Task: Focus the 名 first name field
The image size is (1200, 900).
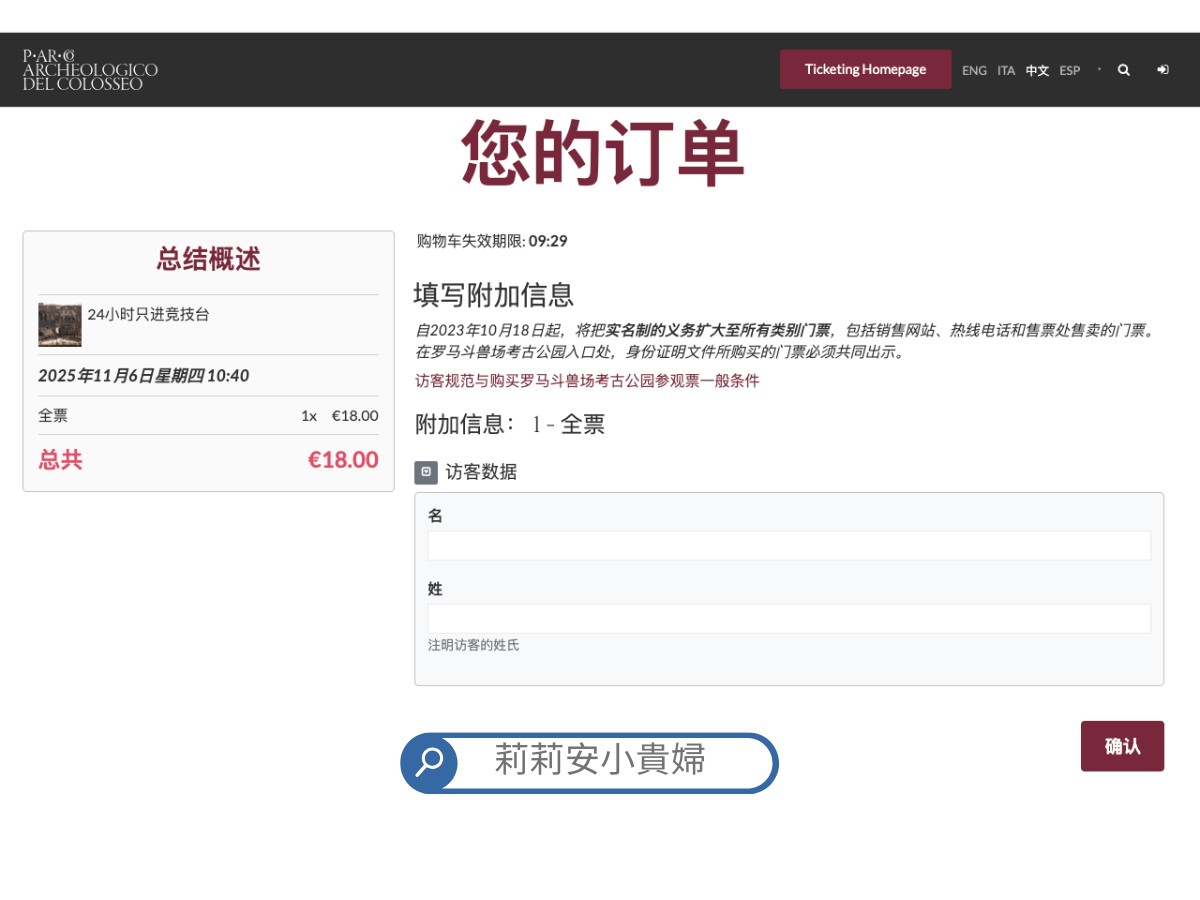Action: [x=789, y=545]
